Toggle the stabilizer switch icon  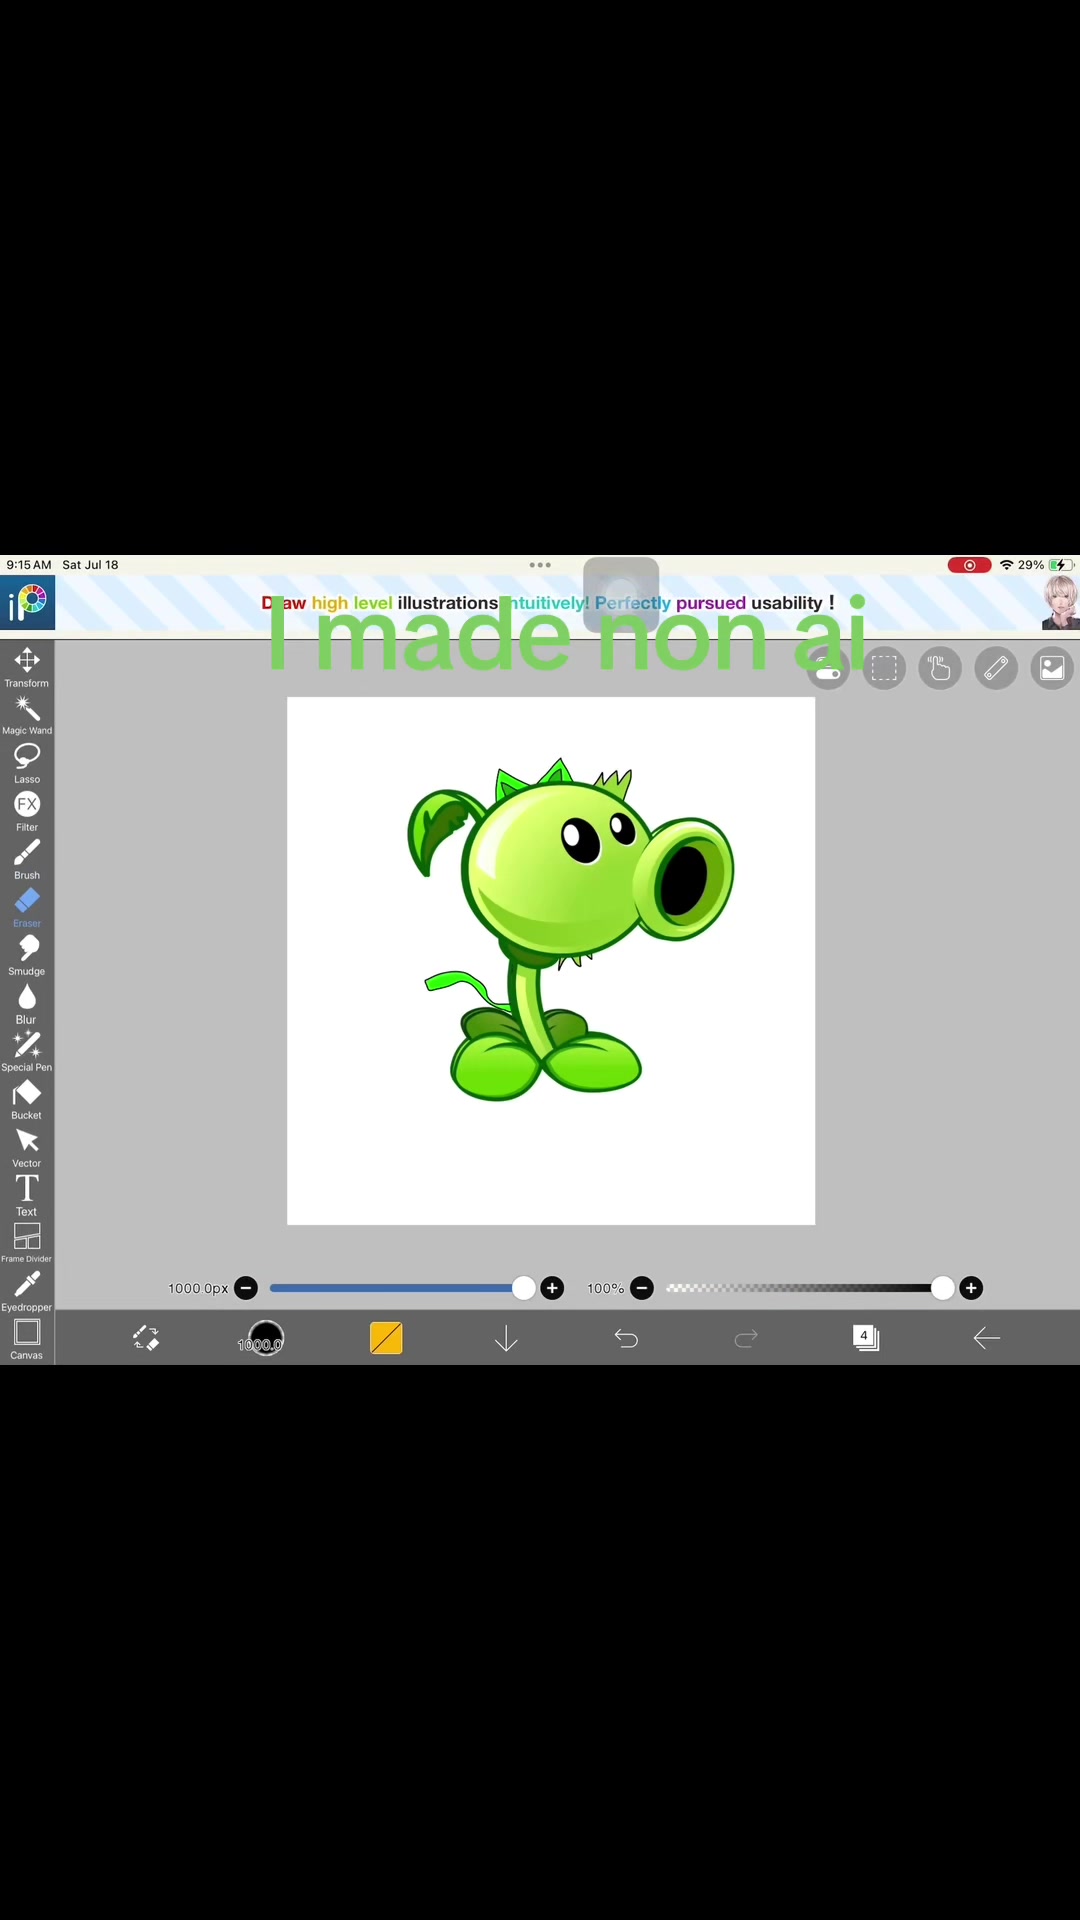tap(828, 669)
